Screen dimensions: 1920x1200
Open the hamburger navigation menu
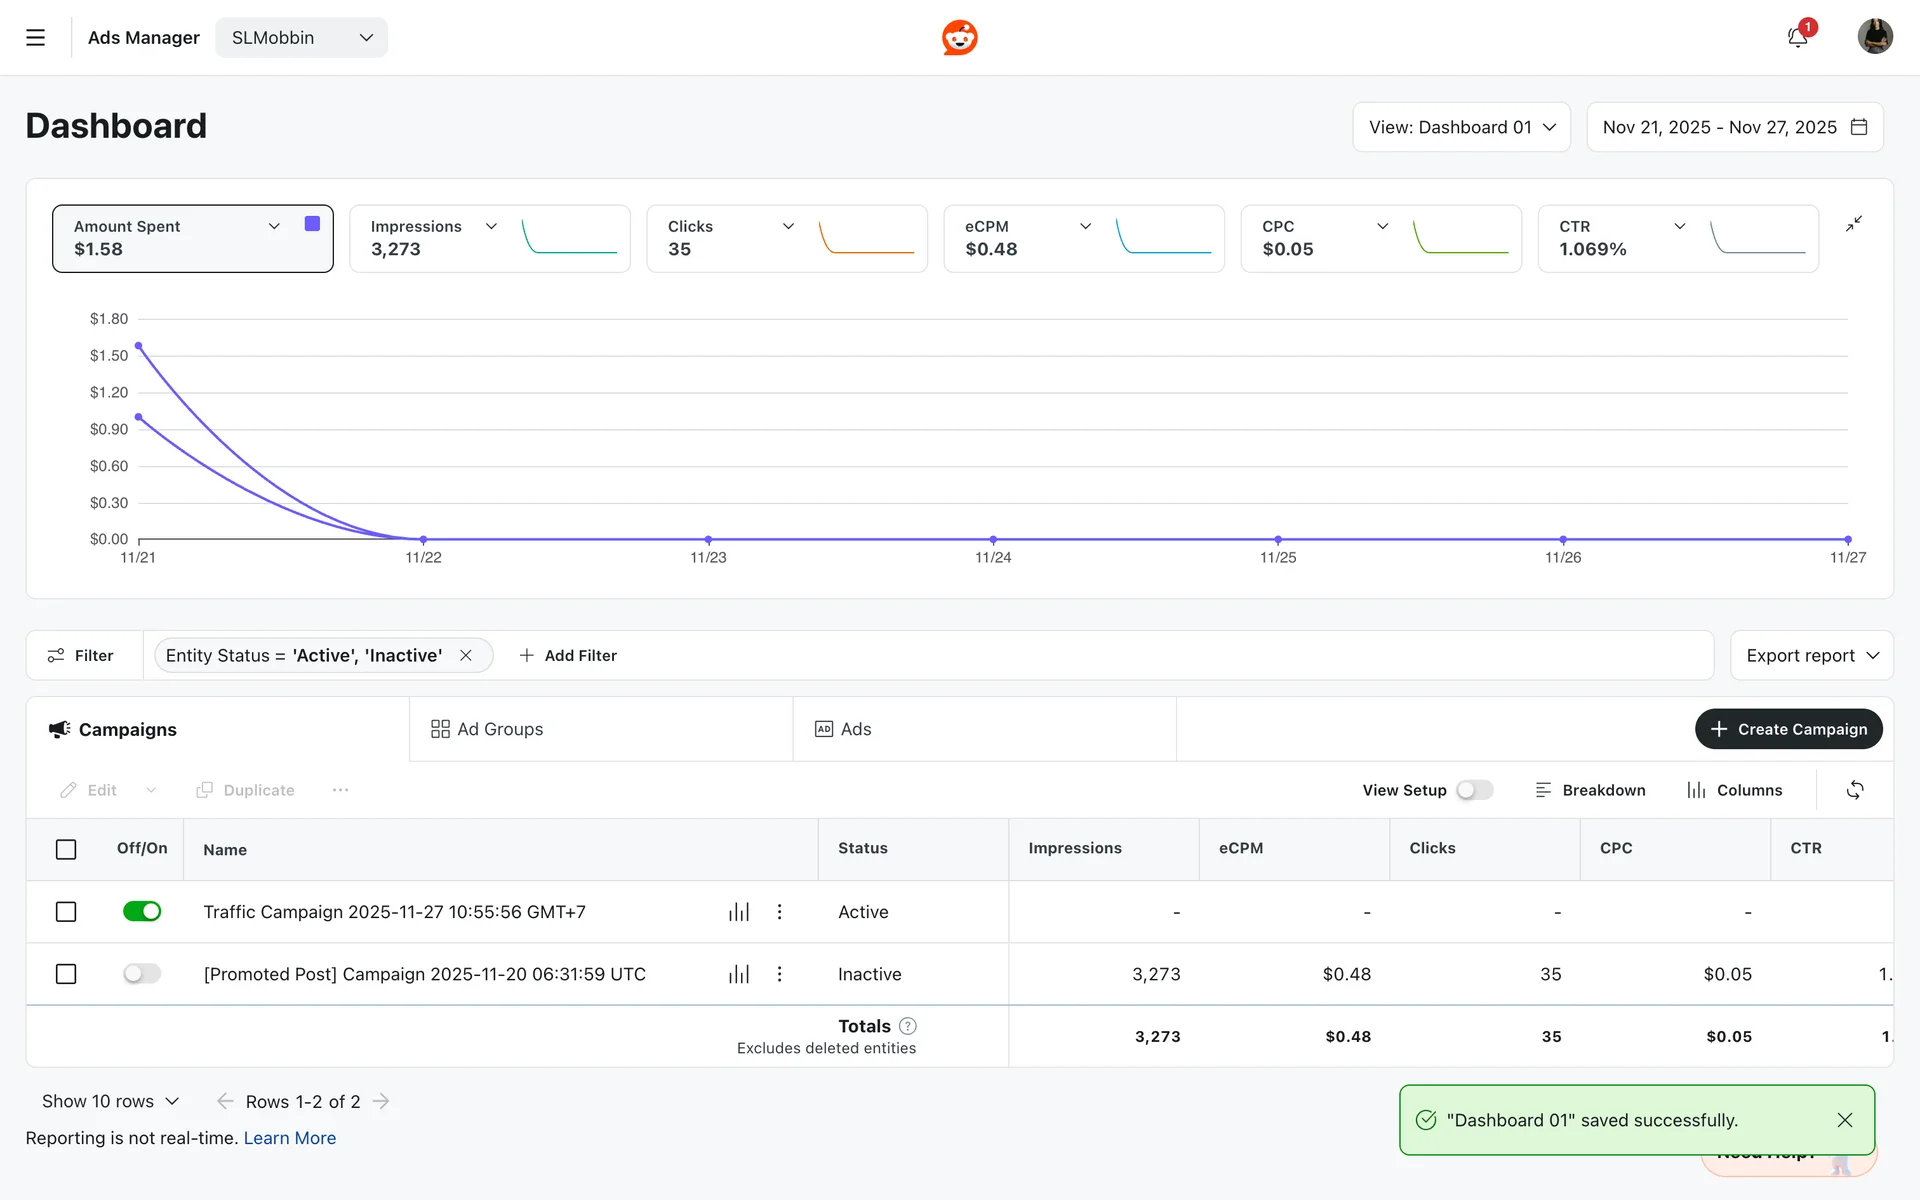(36, 38)
